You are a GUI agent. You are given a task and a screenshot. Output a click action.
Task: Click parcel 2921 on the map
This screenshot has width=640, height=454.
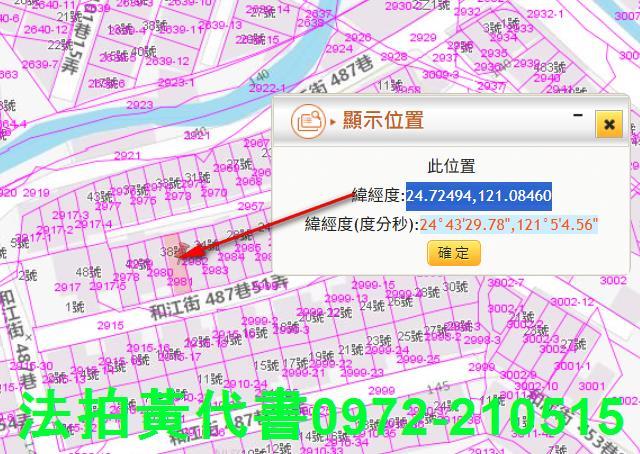click(126, 157)
